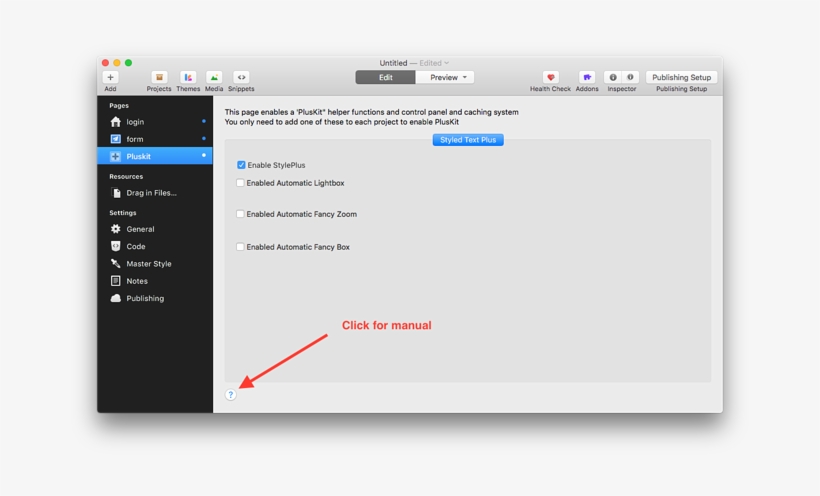820x496 pixels.
Task: Click Drag in Files resource row
Action: pos(155,193)
